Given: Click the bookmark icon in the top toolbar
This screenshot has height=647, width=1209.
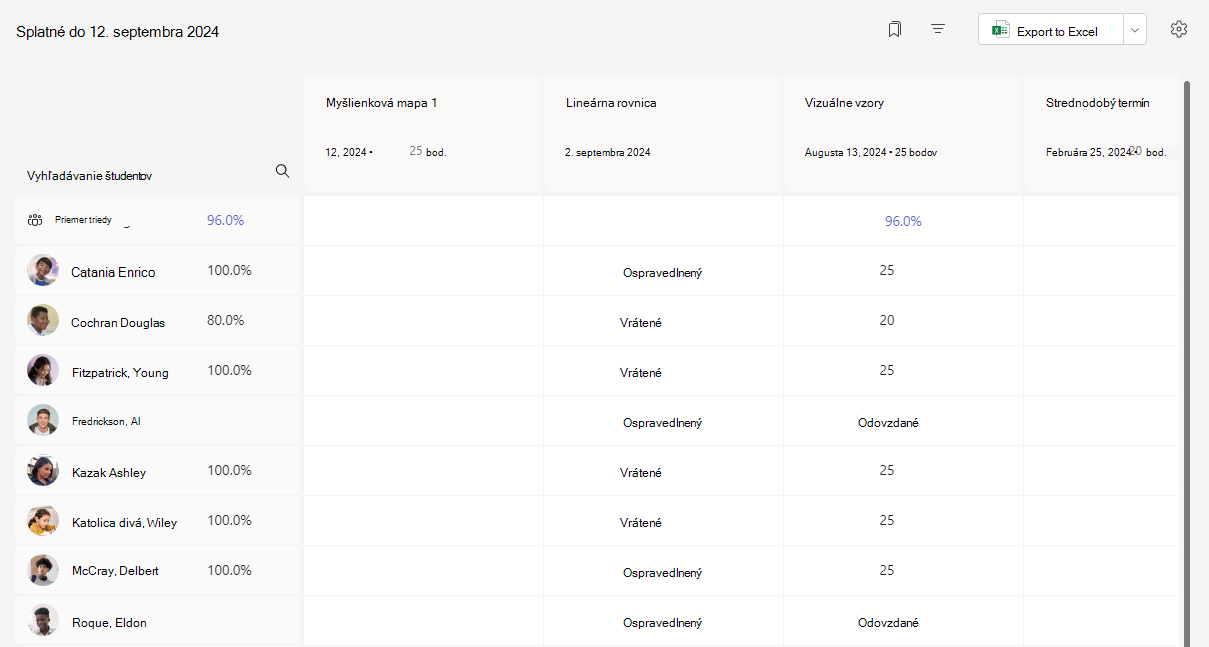Looking at the screenshot, I should 894,30.
